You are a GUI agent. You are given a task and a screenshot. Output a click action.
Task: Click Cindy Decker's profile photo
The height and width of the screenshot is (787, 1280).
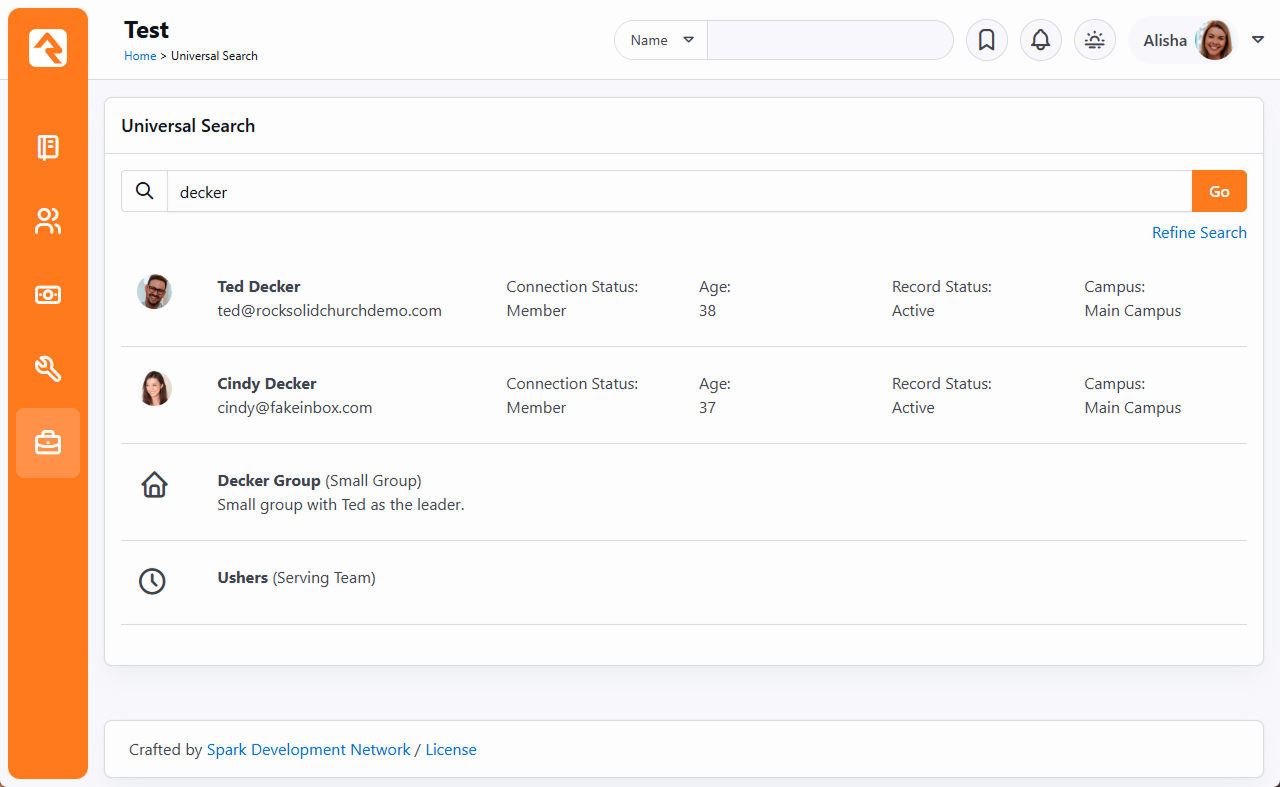point(154,389)
